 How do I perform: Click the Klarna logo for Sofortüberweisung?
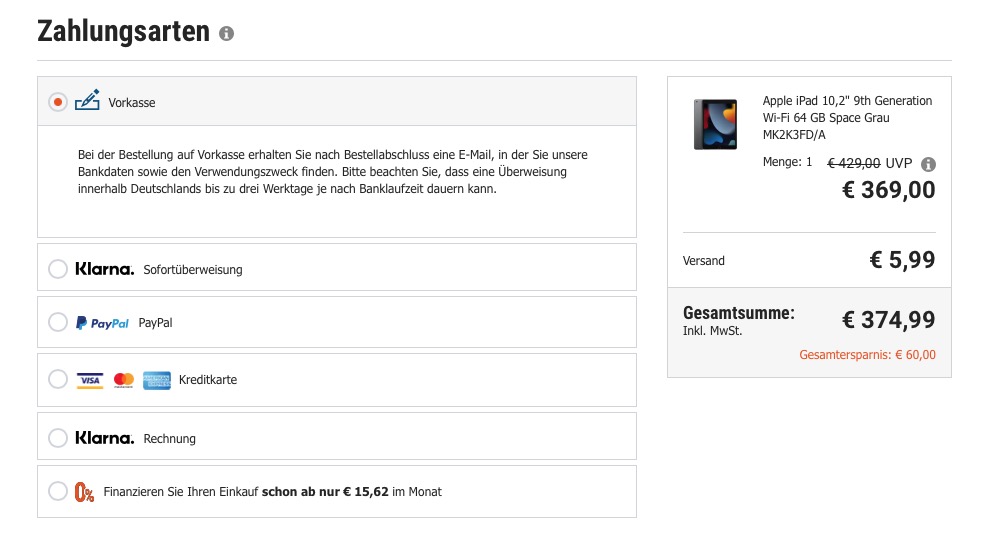pos(104,269)
